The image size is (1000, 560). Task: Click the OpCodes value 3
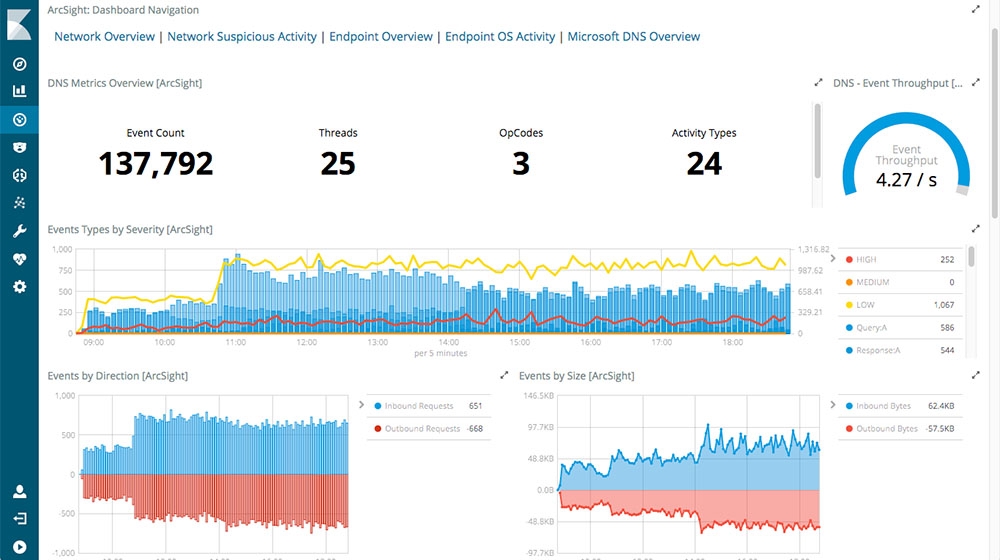coord(521,163)
